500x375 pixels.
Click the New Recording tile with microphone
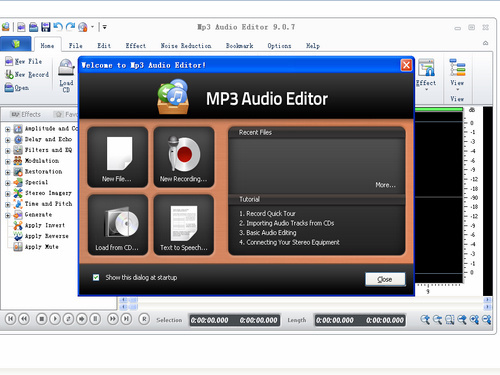tap(184, 157)
